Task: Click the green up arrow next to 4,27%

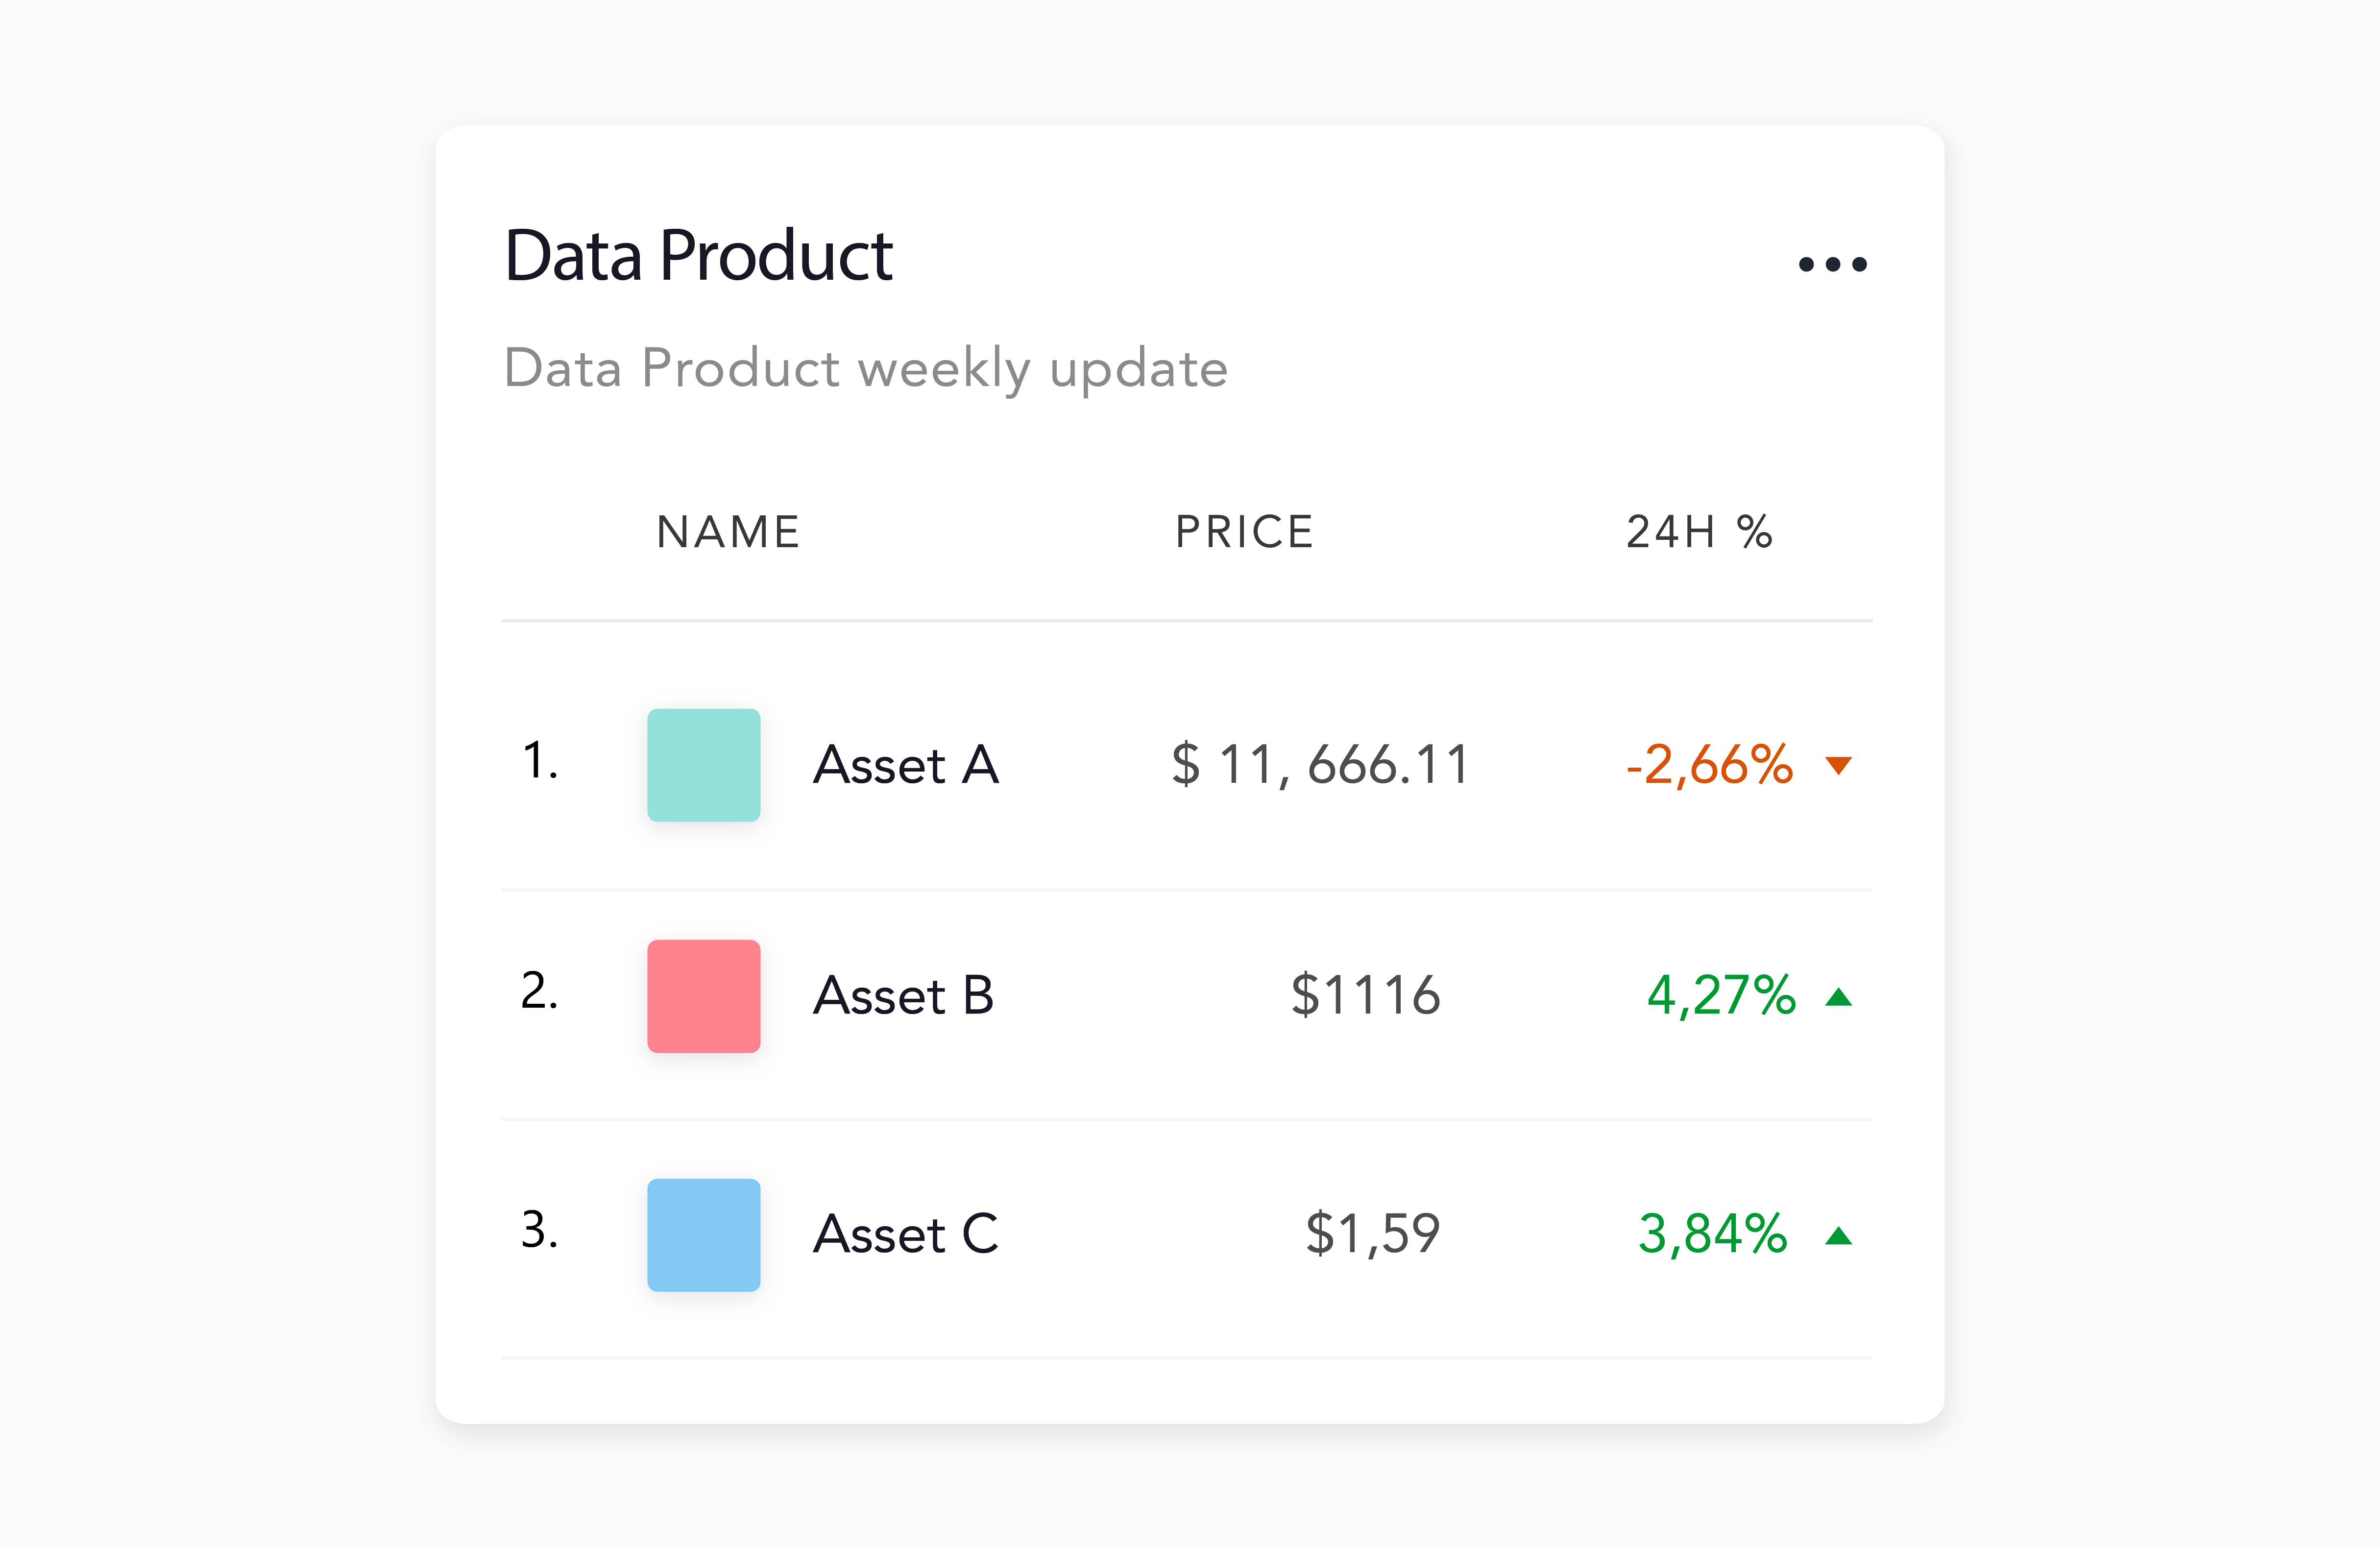Action: (1838, 997)
